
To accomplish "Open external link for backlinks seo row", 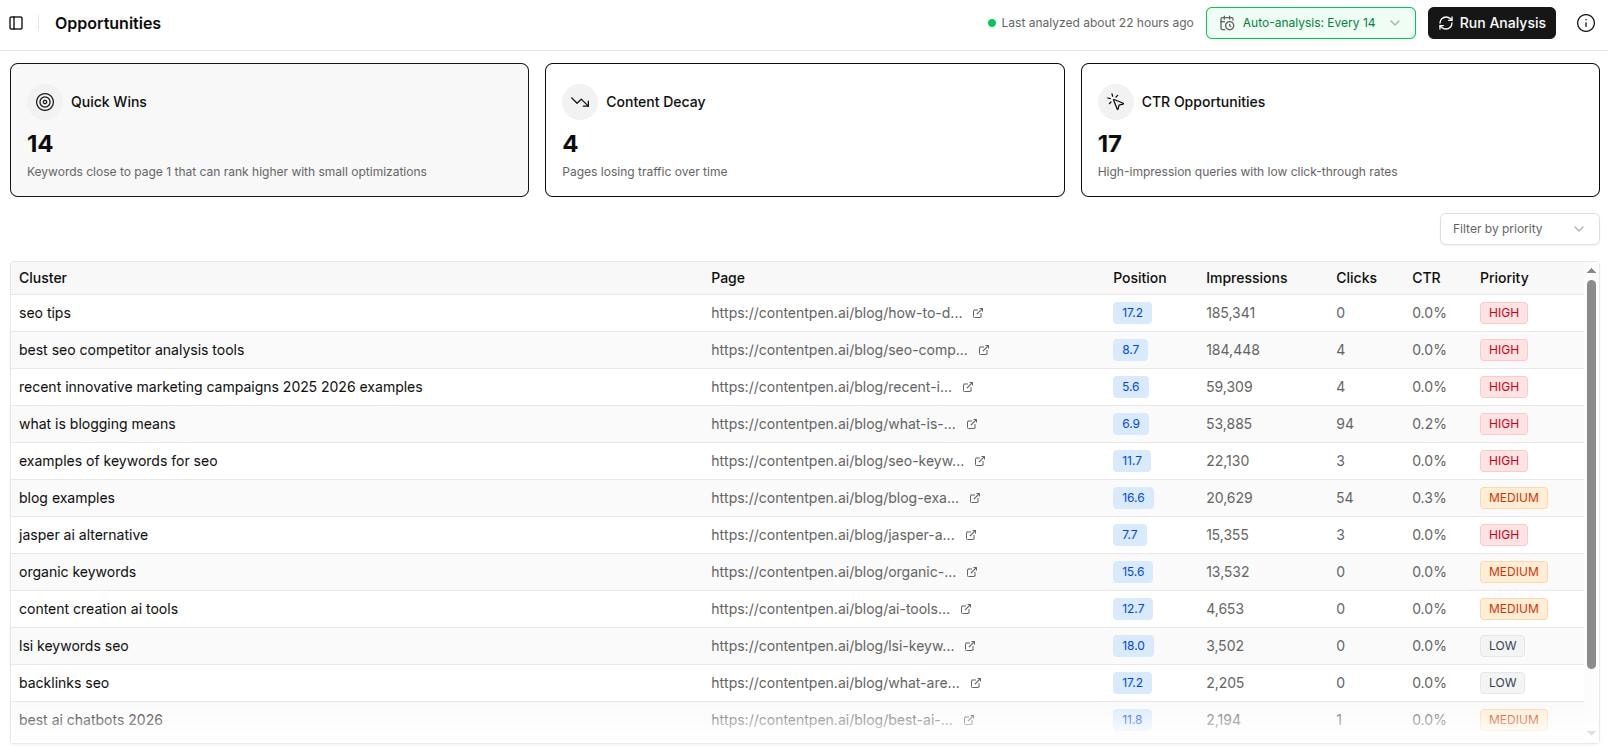I will point(976,683).
